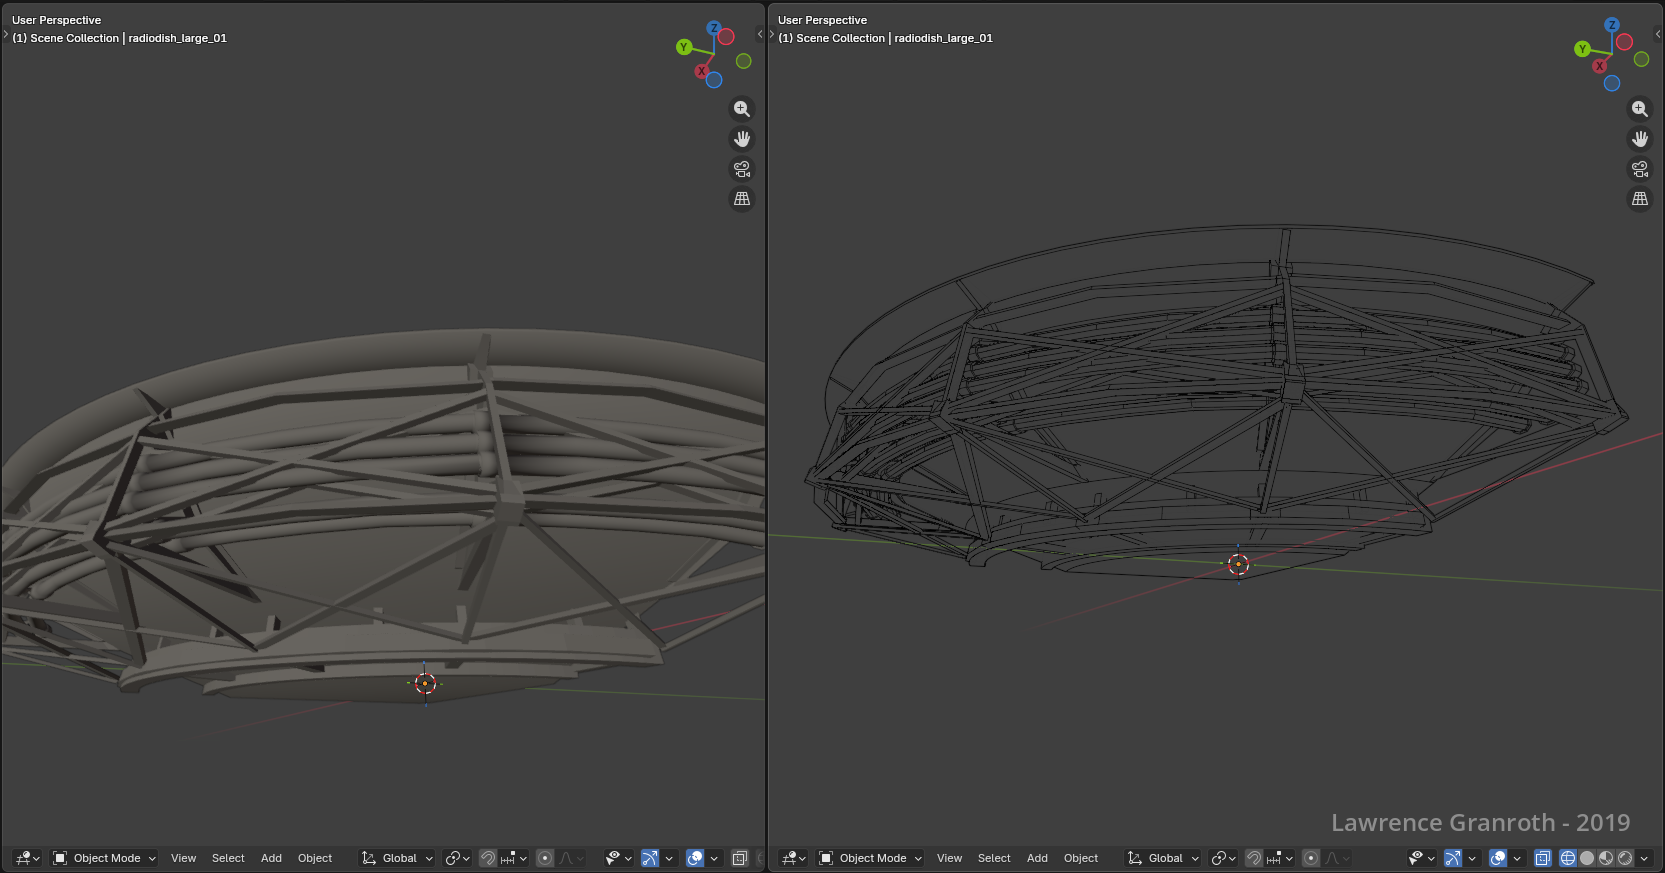The image size is (1665, 873).
Task: Click the pan hand icon in right viewport
Action: [1639, 139]
